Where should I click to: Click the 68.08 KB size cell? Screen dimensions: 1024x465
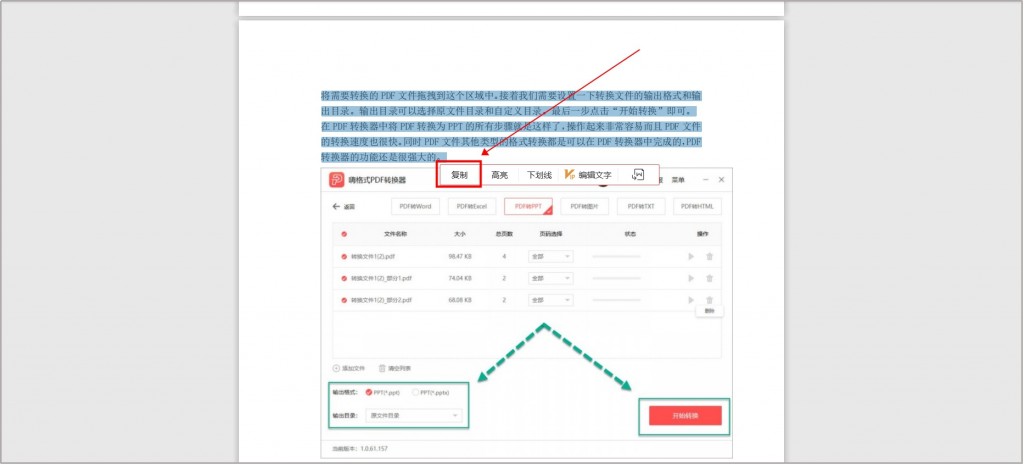460,300
